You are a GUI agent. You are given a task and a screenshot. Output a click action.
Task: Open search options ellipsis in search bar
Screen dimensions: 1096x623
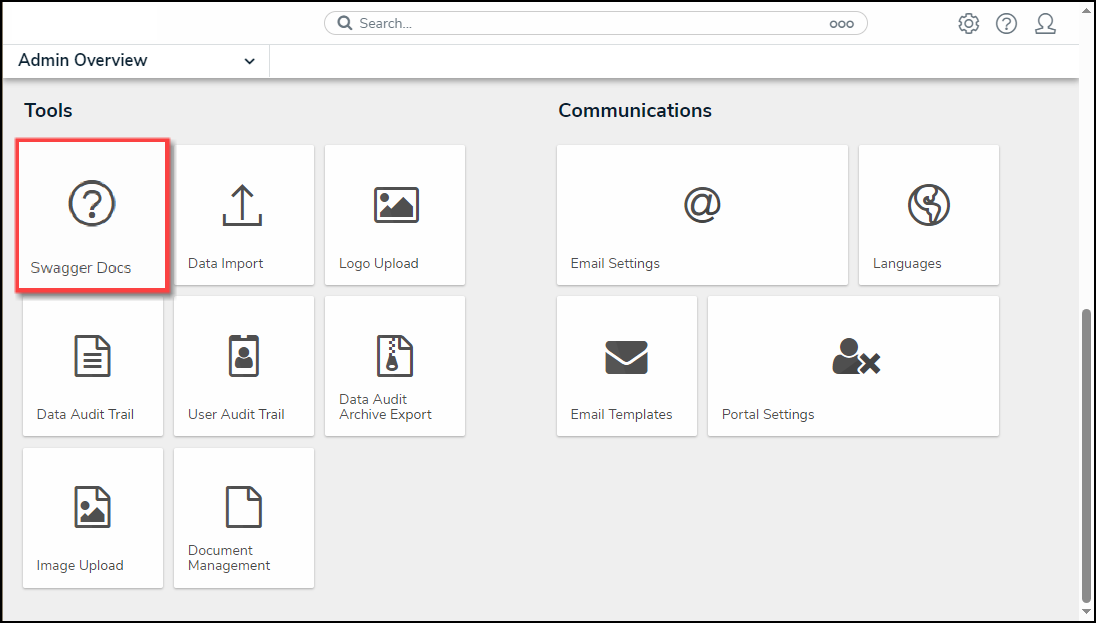click(x=842, y=24)
